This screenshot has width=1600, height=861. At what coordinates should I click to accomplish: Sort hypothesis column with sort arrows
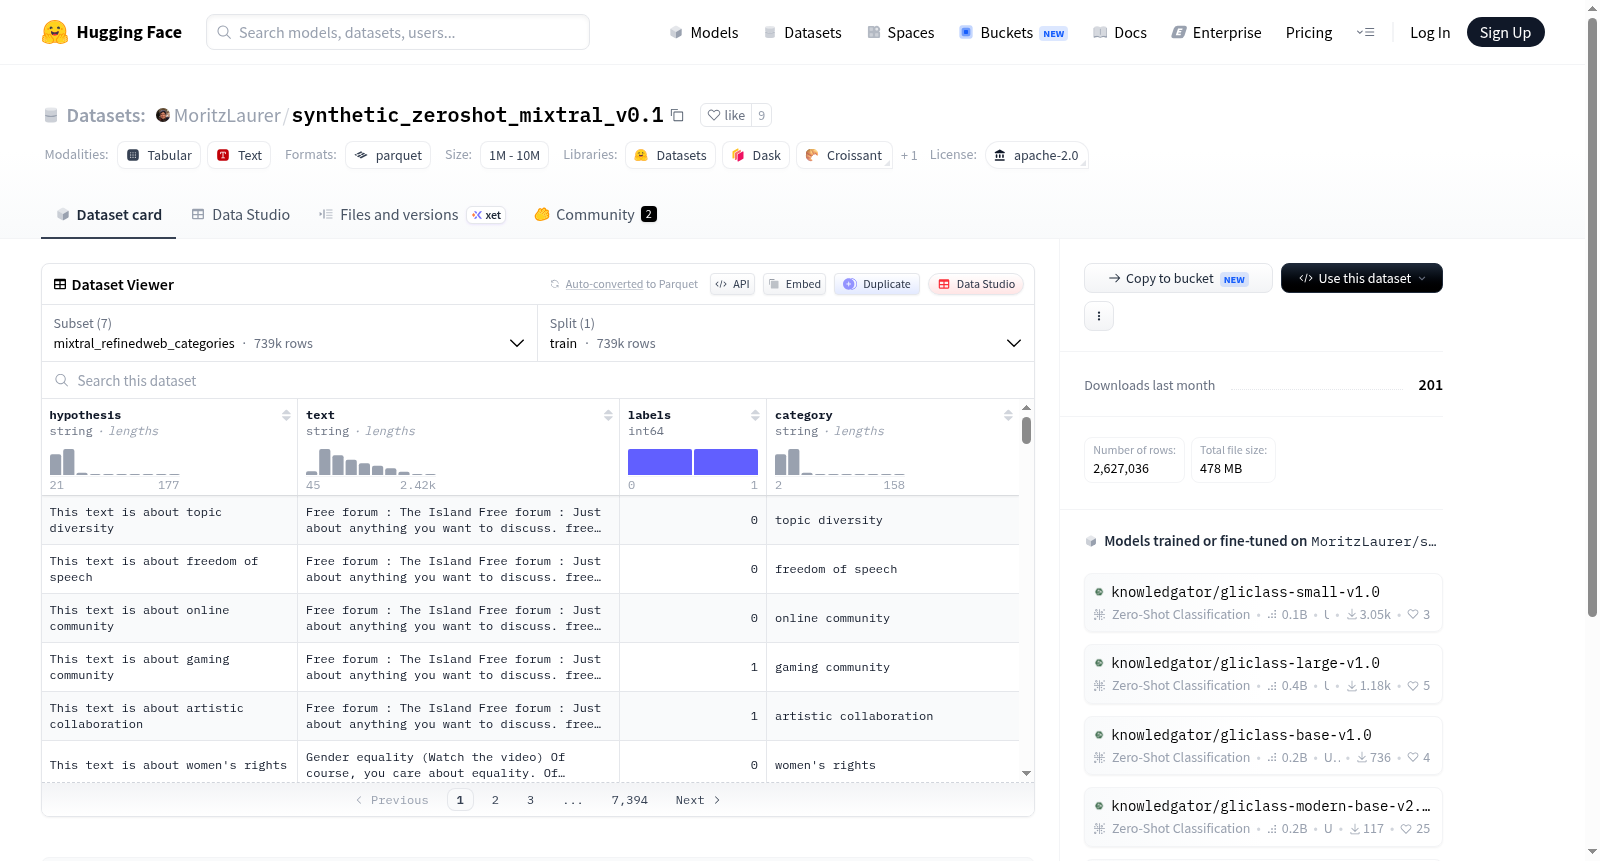click(x=286, y=415)
